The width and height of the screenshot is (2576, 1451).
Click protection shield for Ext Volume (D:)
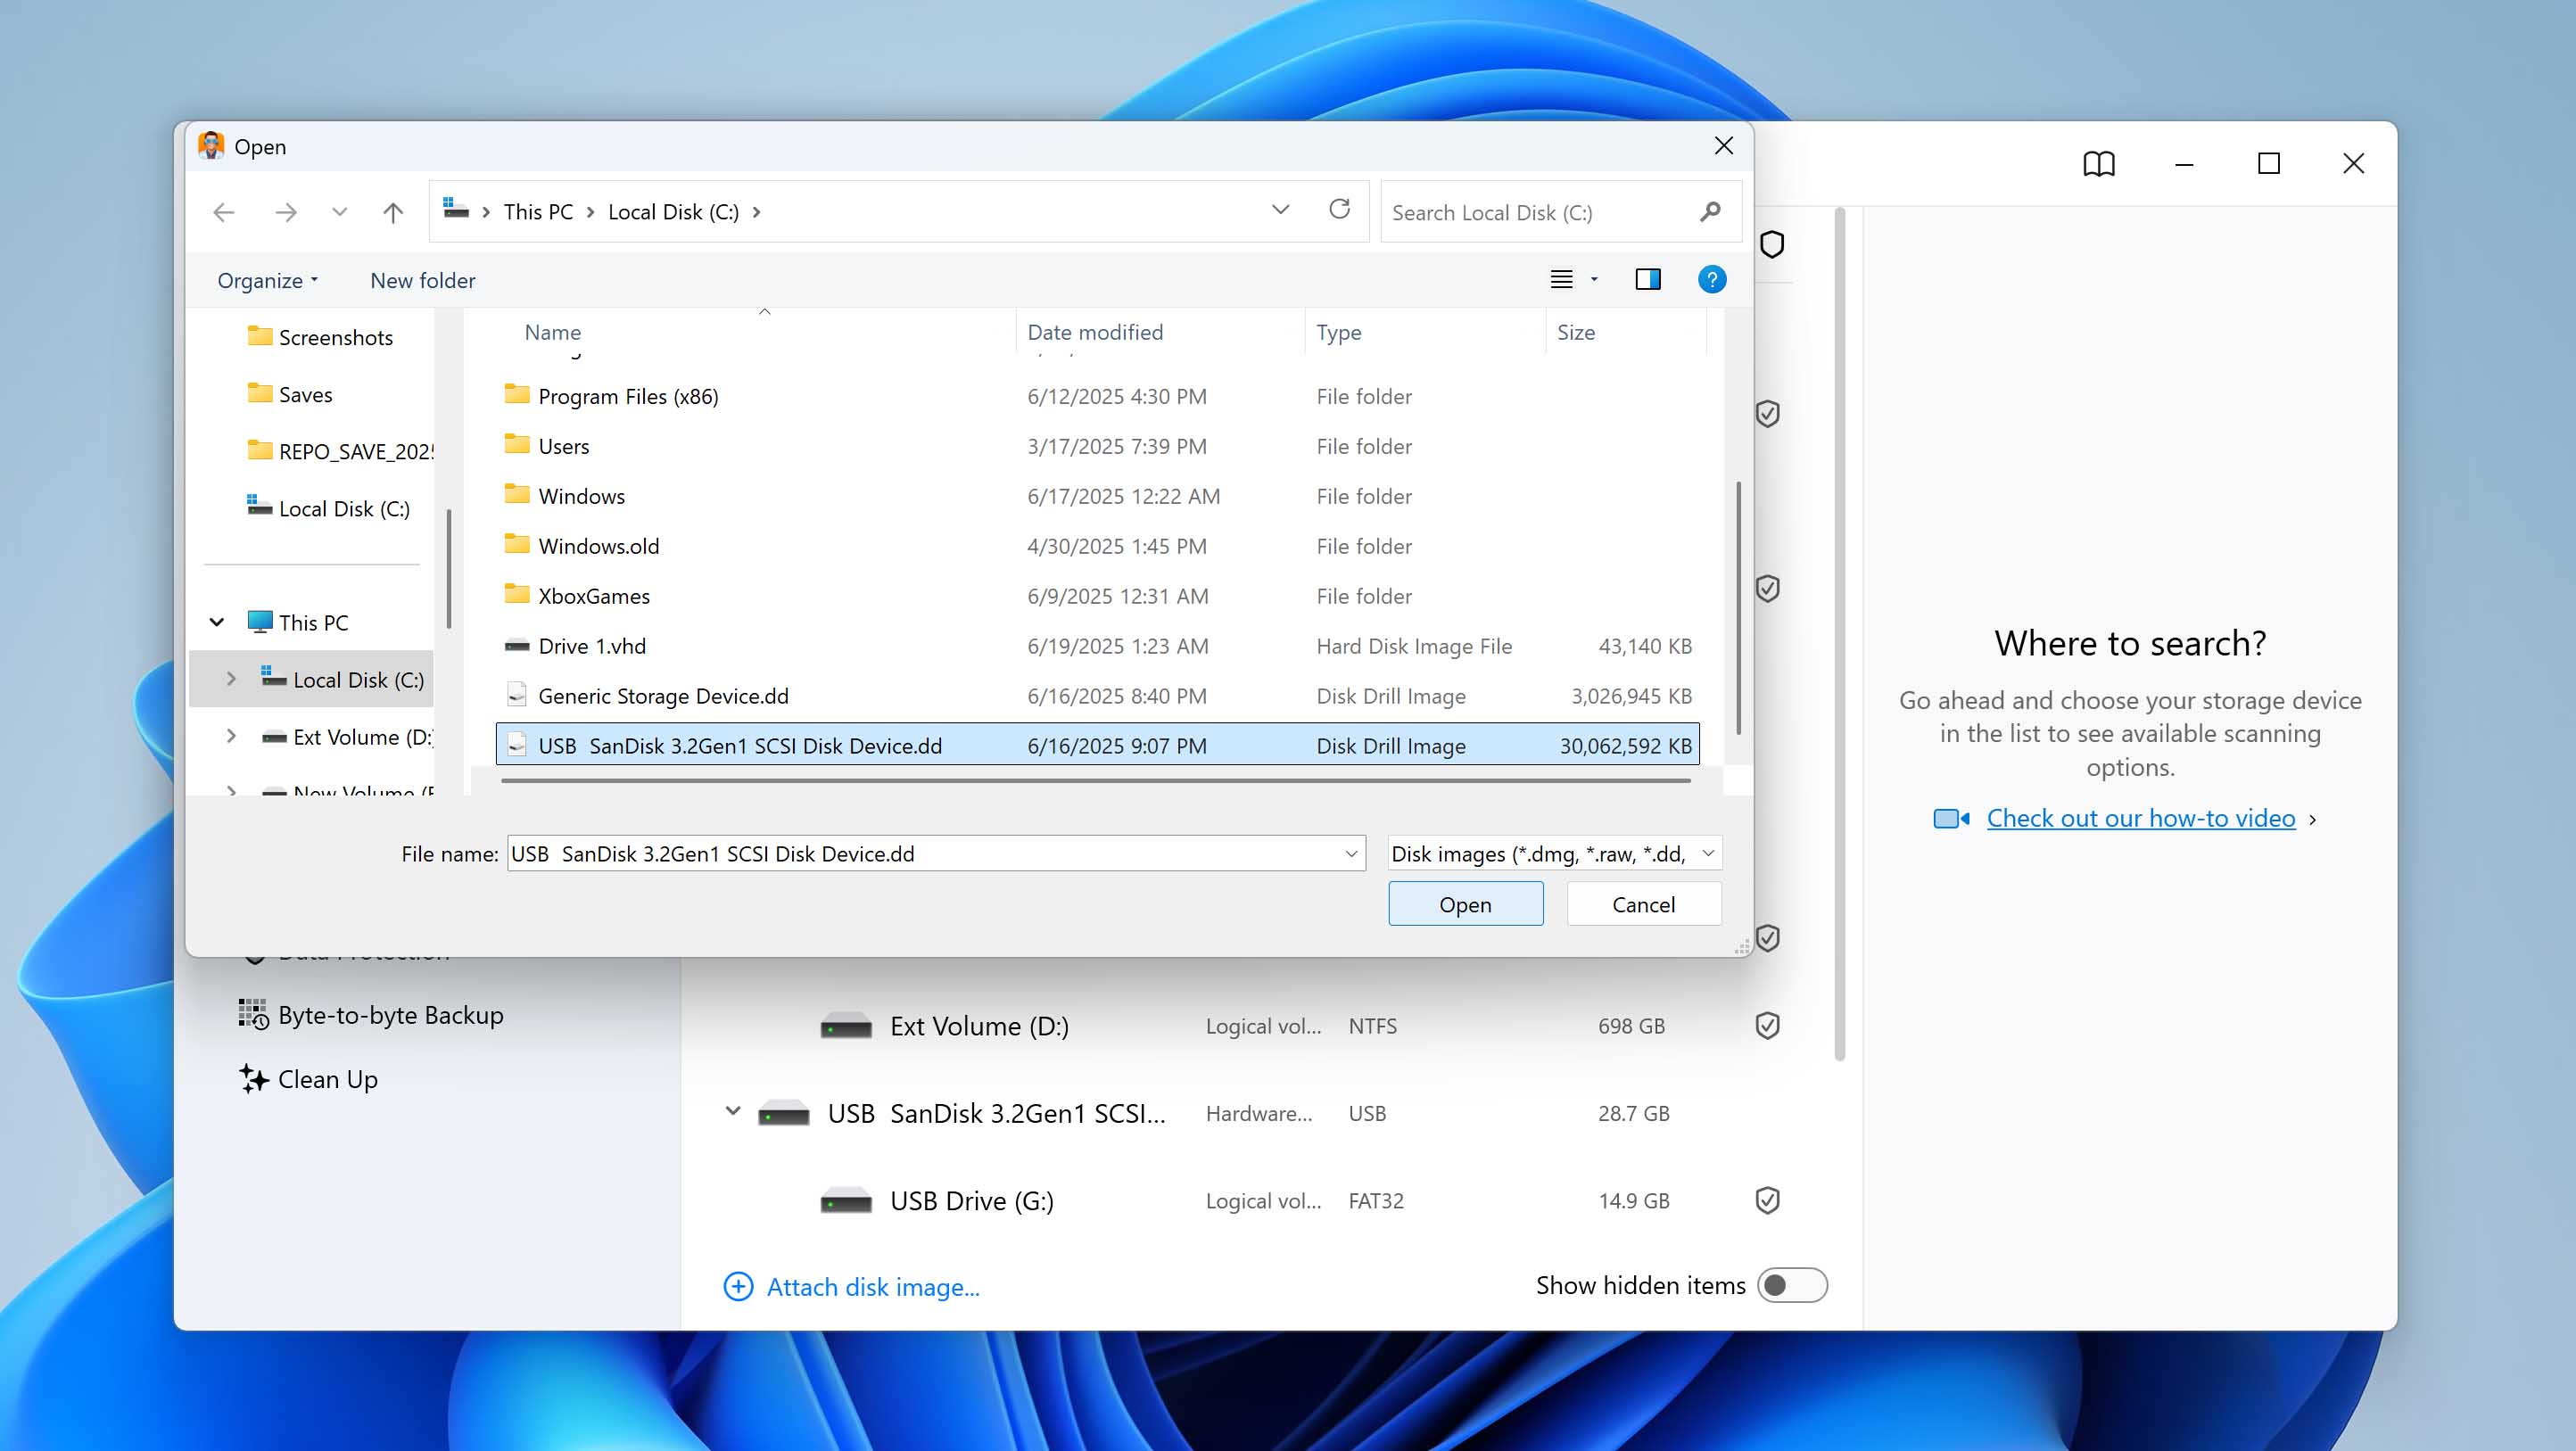[x=1767, y=1026]
